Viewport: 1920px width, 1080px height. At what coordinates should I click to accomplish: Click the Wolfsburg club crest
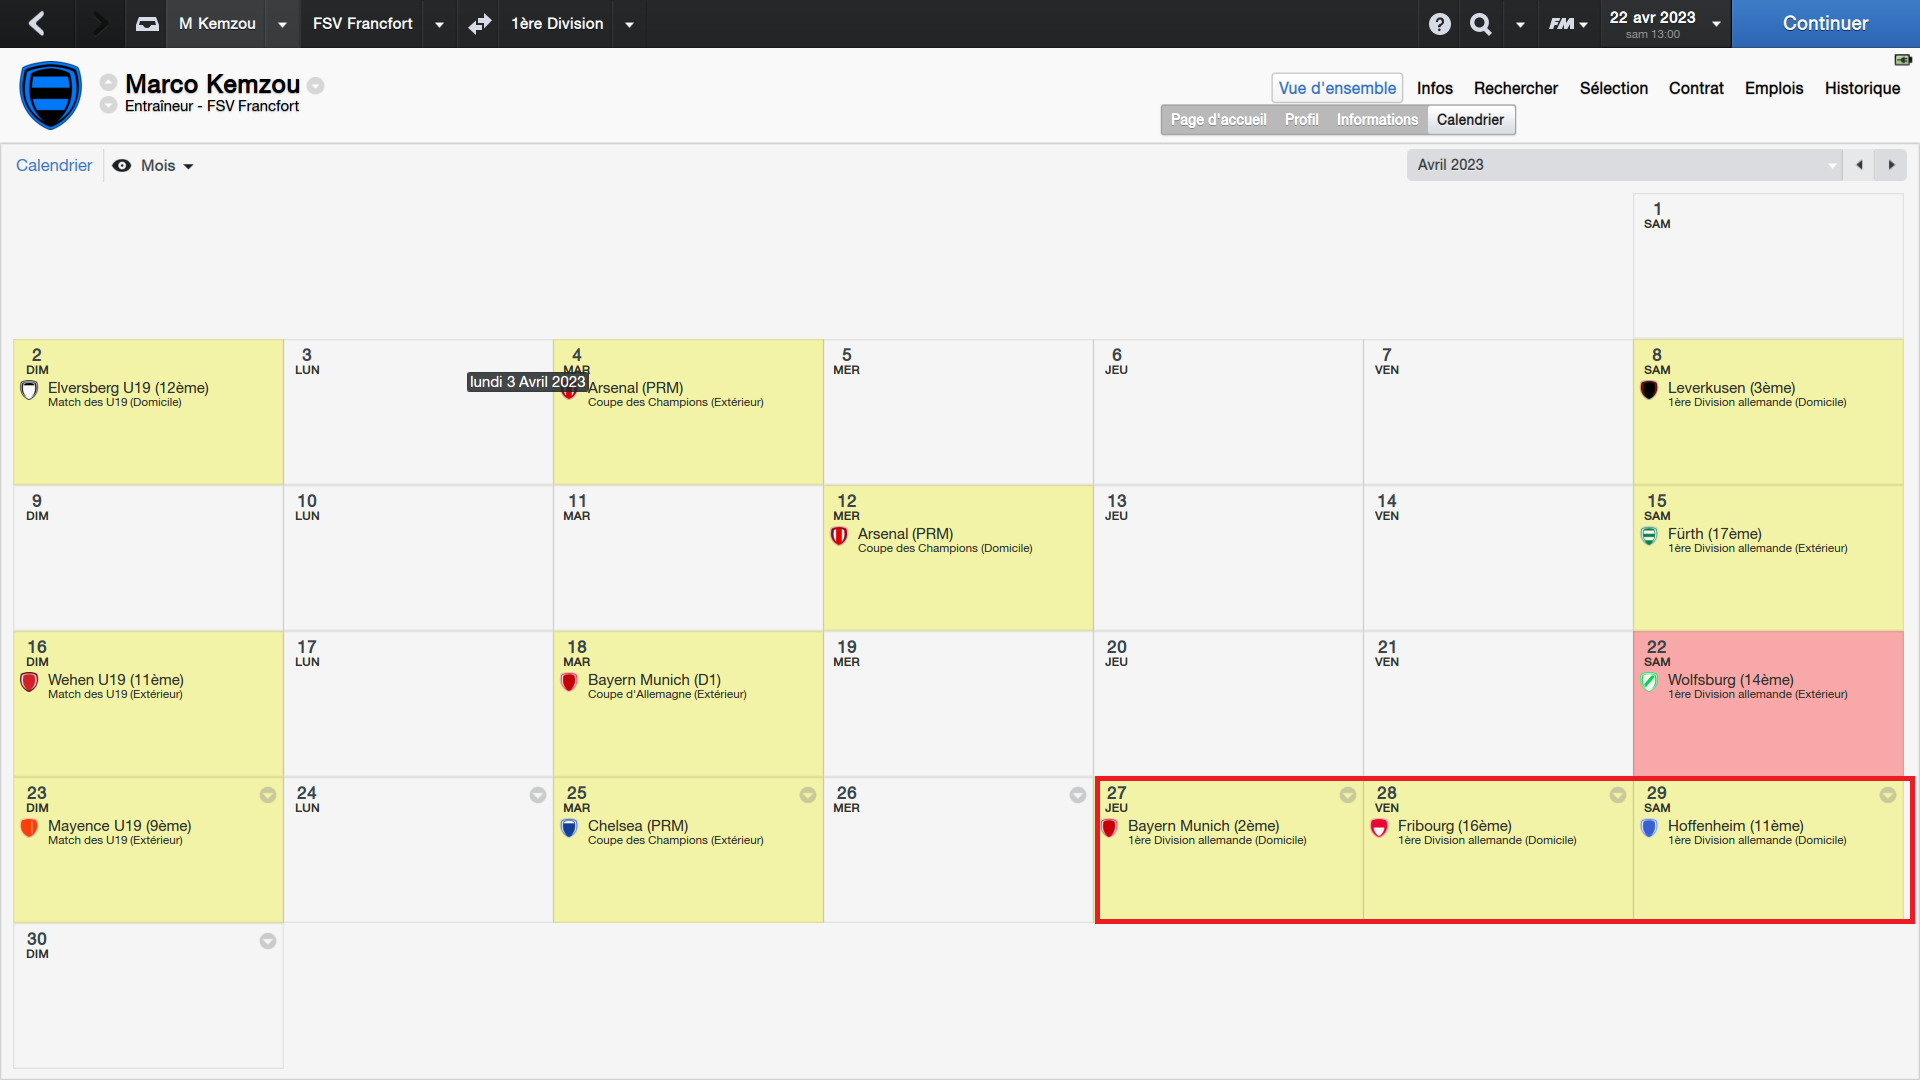click(1649, 682)
